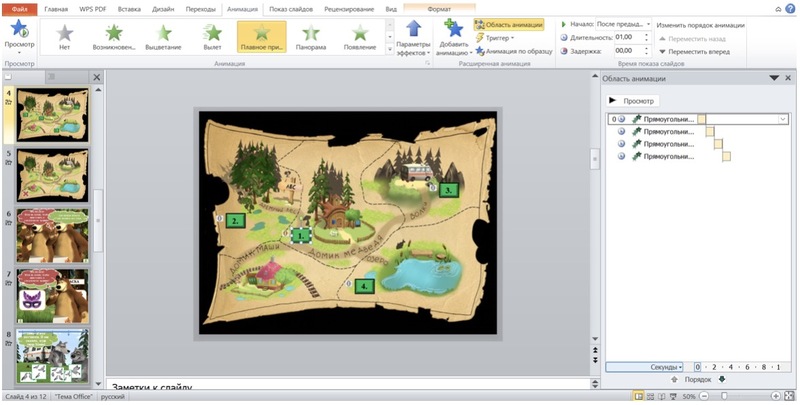Close the slide thumbnails pane
This screenshot has height=405, width=800.
pyautogui.click(x=97, y=78)
